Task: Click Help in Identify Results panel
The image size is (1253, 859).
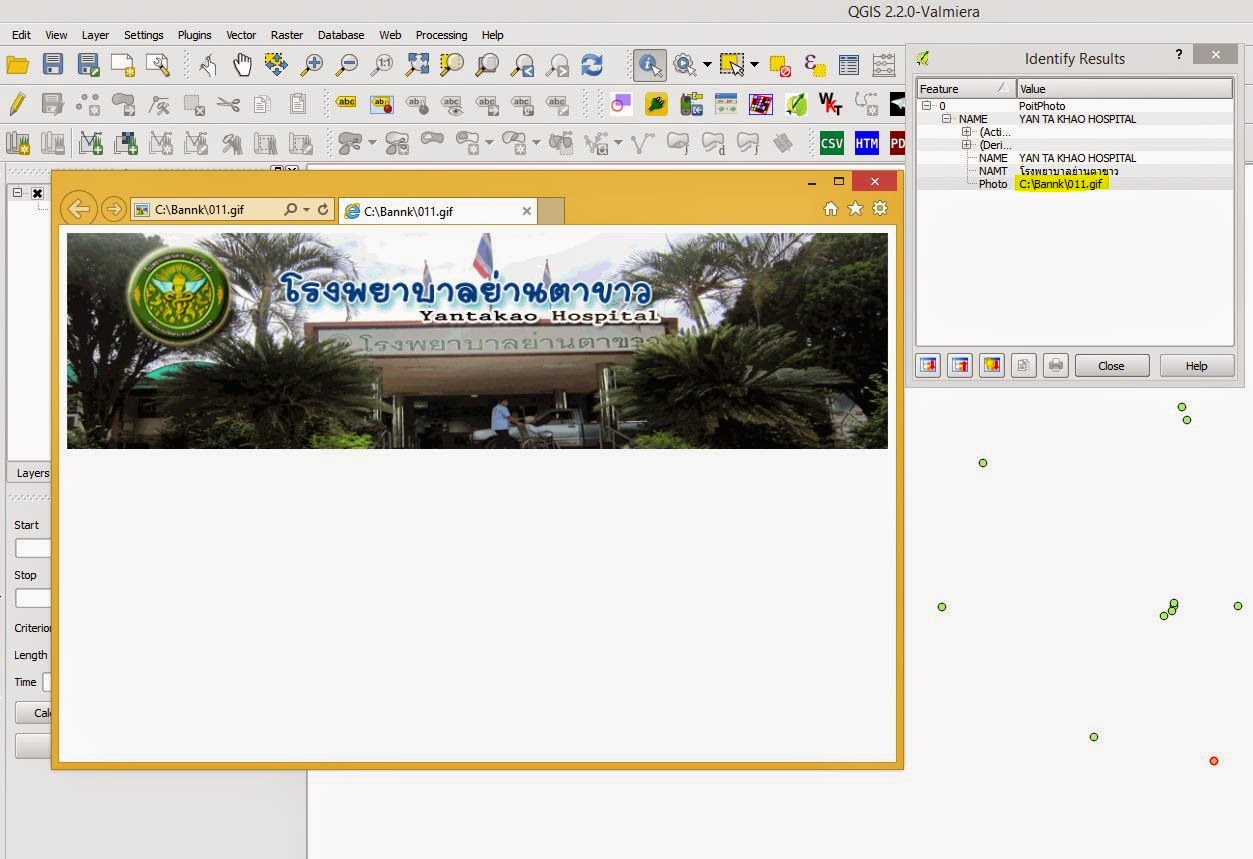Action: point(1196,366)
